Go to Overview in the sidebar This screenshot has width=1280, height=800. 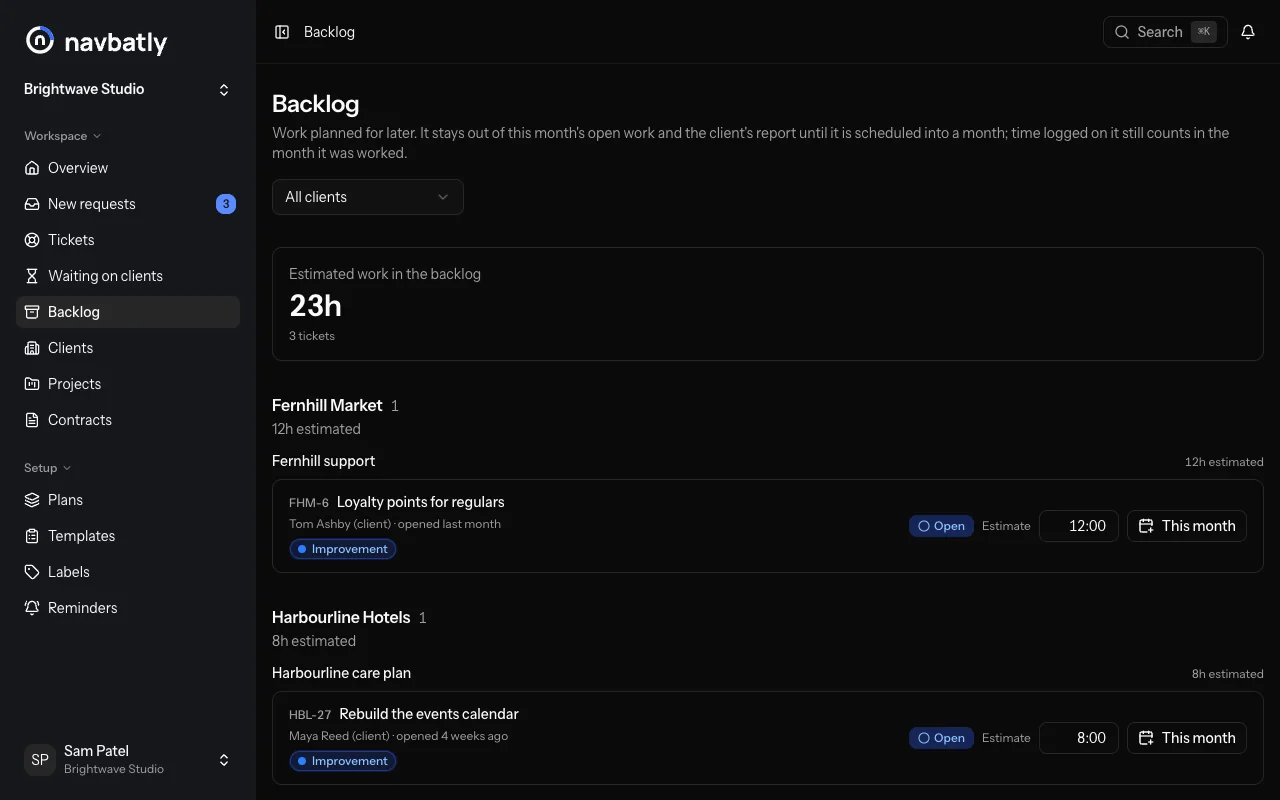click(128, 168)
